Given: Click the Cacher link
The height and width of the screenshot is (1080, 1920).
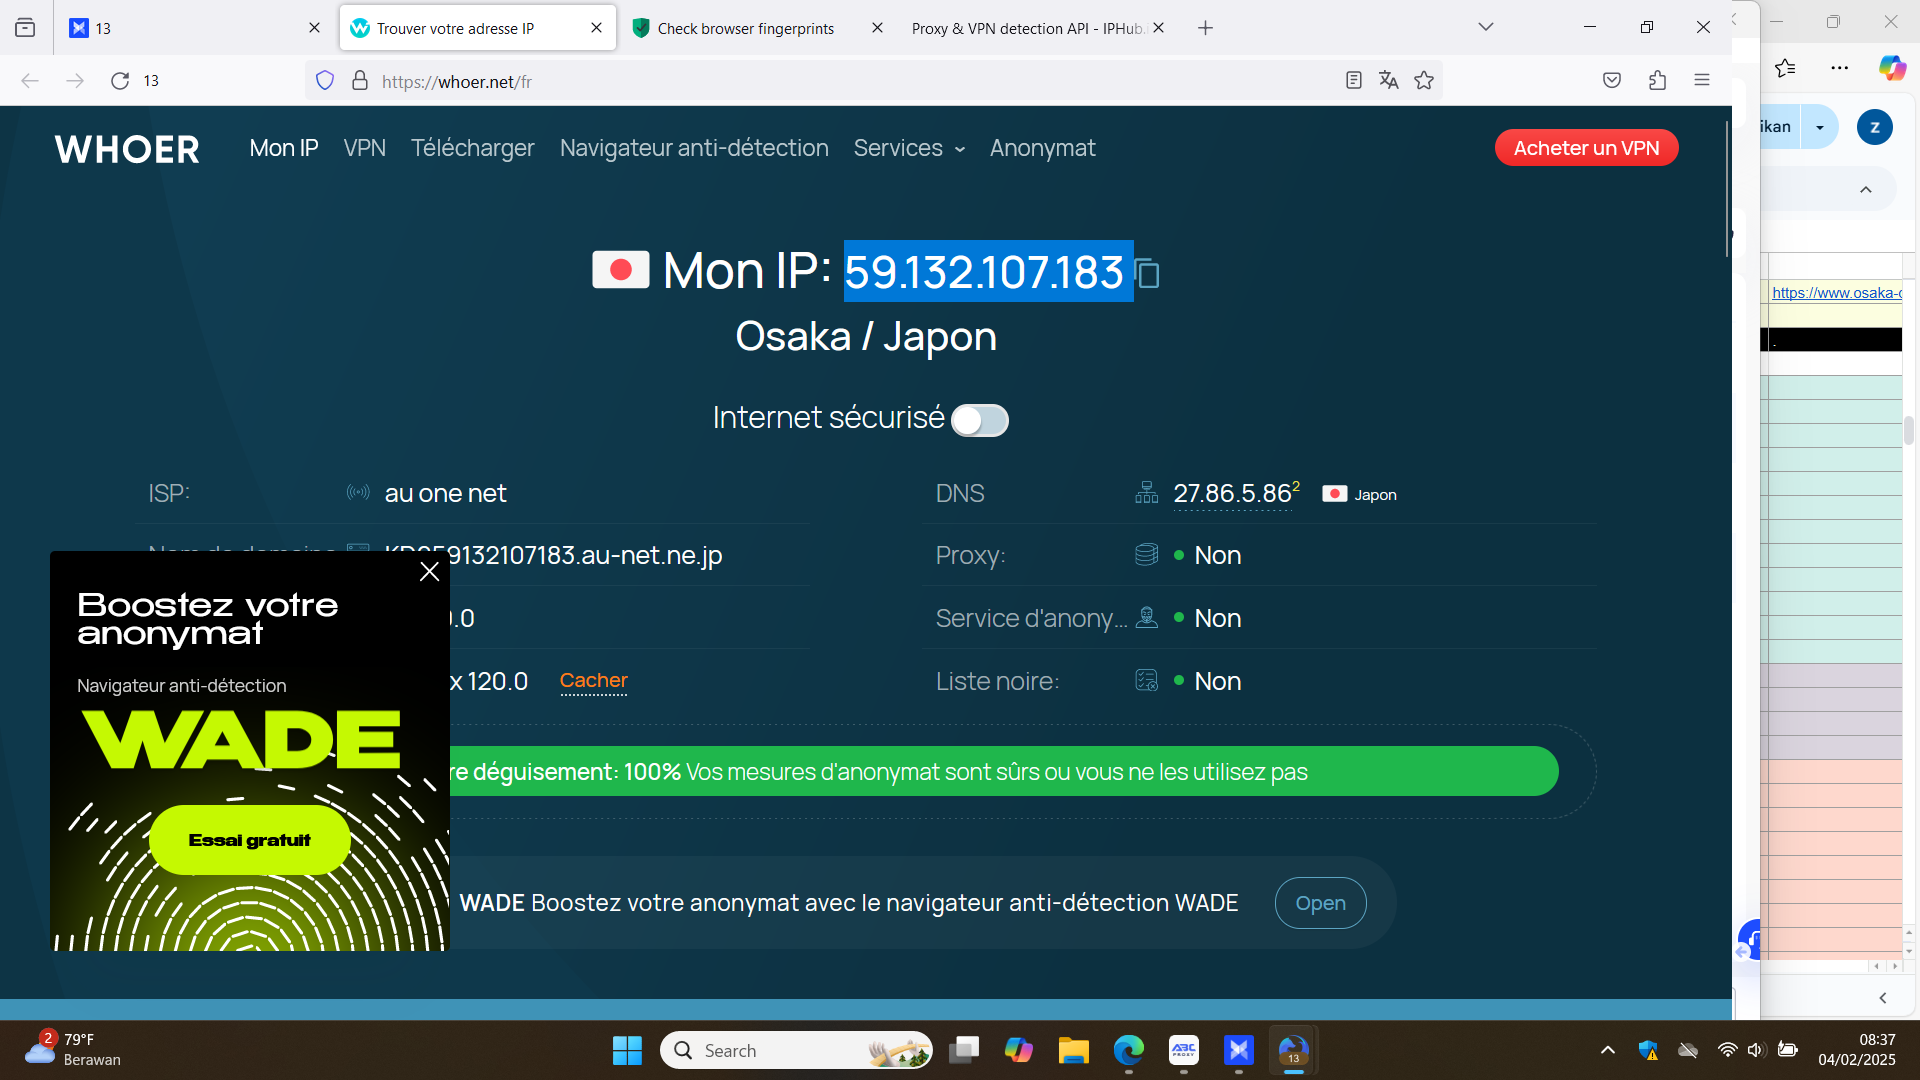Looking at the screenshot, I should [x=594, y=681].
